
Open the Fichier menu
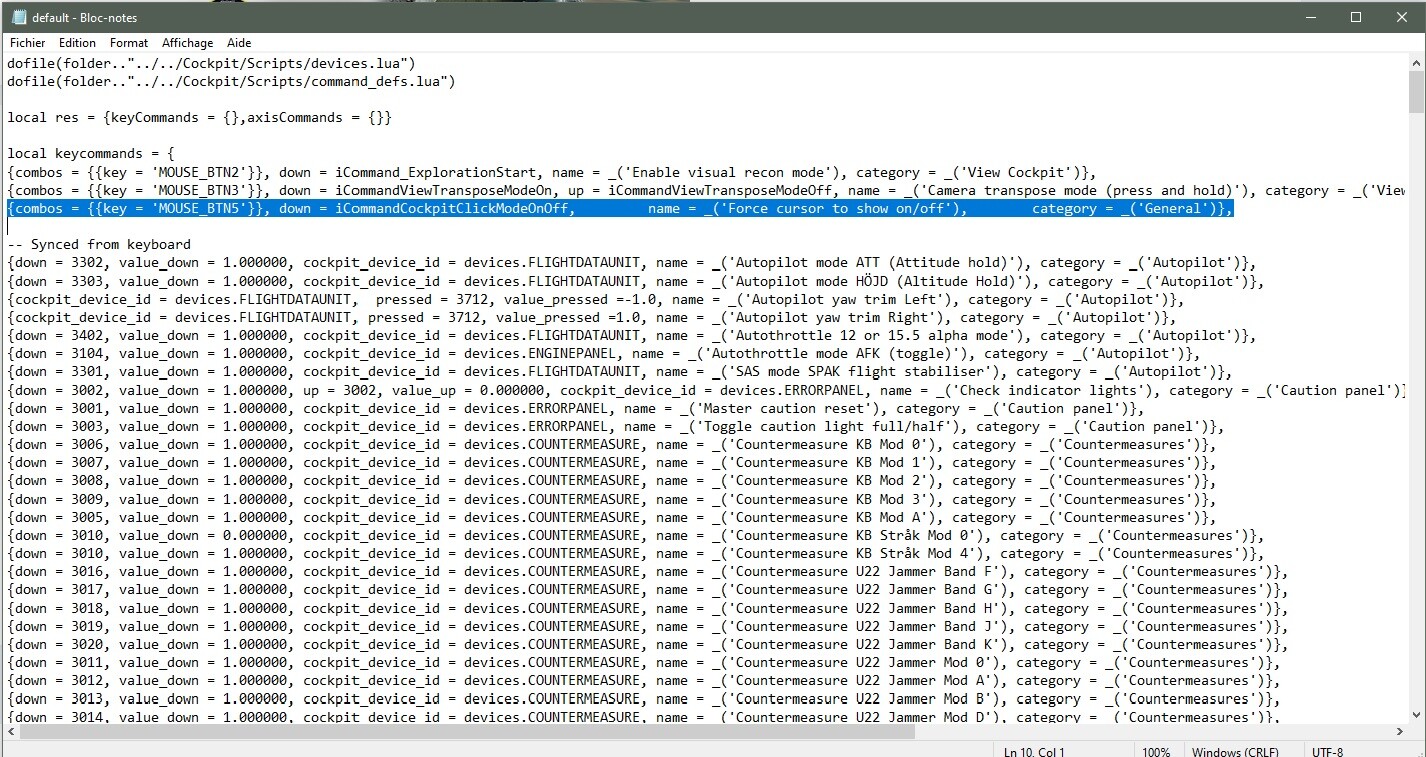[x=27, y=43]
